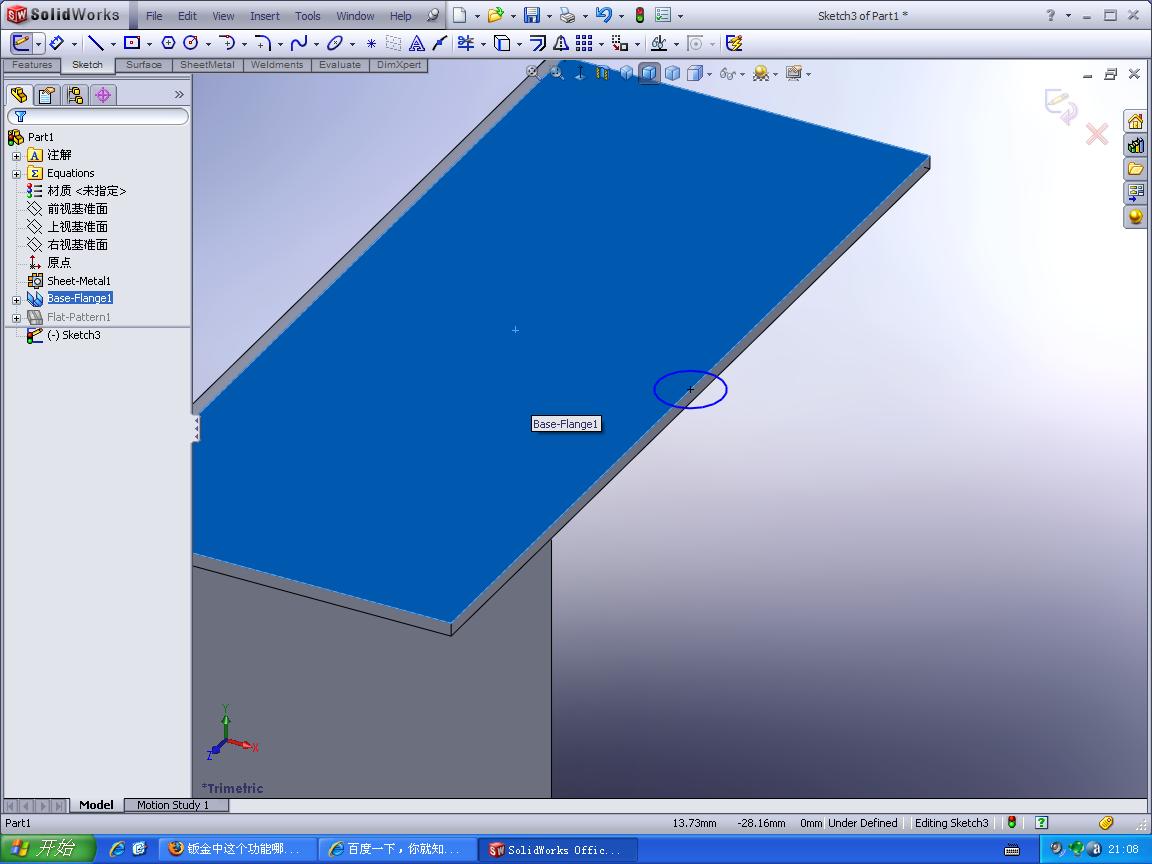The height and width of the screenshot is (864, 1152).
Task: Switch to the Evaluate tab
Action: pos(339,65)
